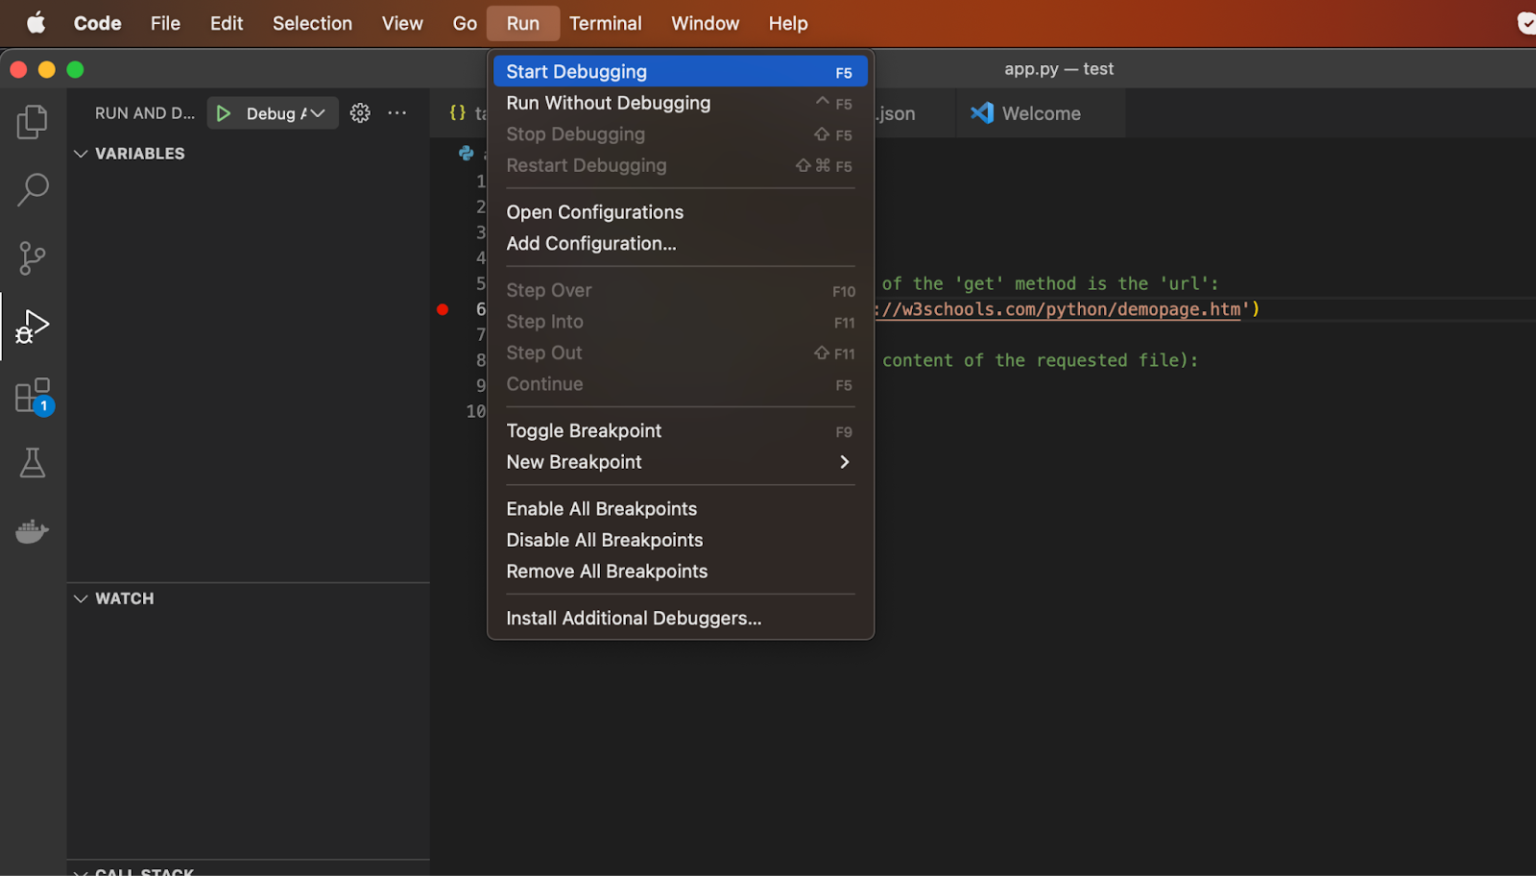This screenshot has height=876, width=1536.
Task: Select the Run and Debug bug icon
Action: (x=32, y=325)
